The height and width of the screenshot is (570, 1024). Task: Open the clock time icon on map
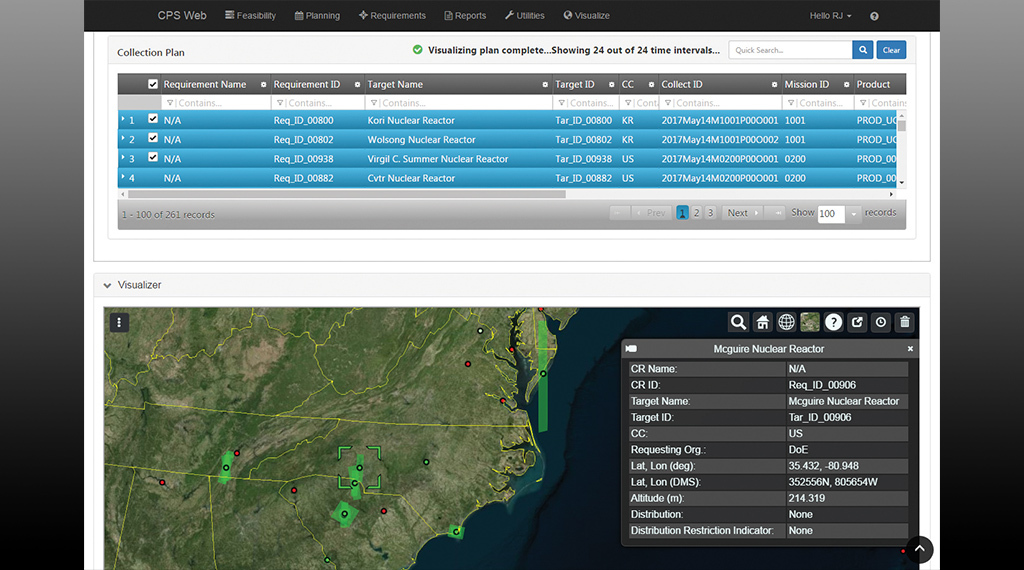coord(881,322)
